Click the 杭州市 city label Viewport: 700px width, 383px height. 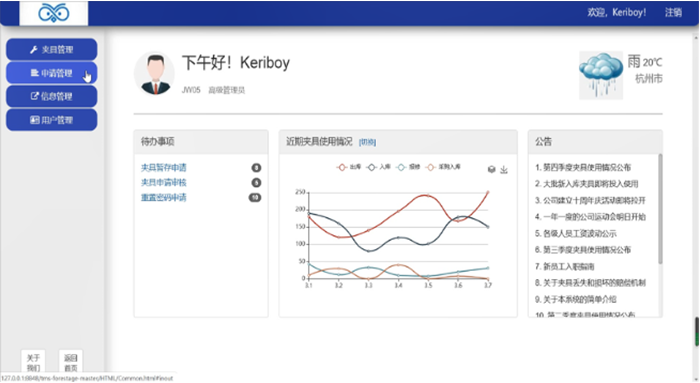[649, 79]
